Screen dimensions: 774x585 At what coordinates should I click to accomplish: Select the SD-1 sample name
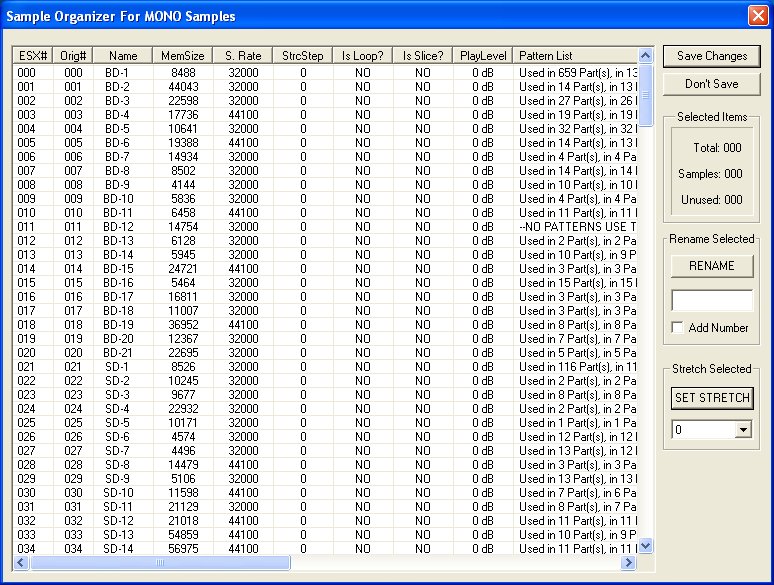117,367
